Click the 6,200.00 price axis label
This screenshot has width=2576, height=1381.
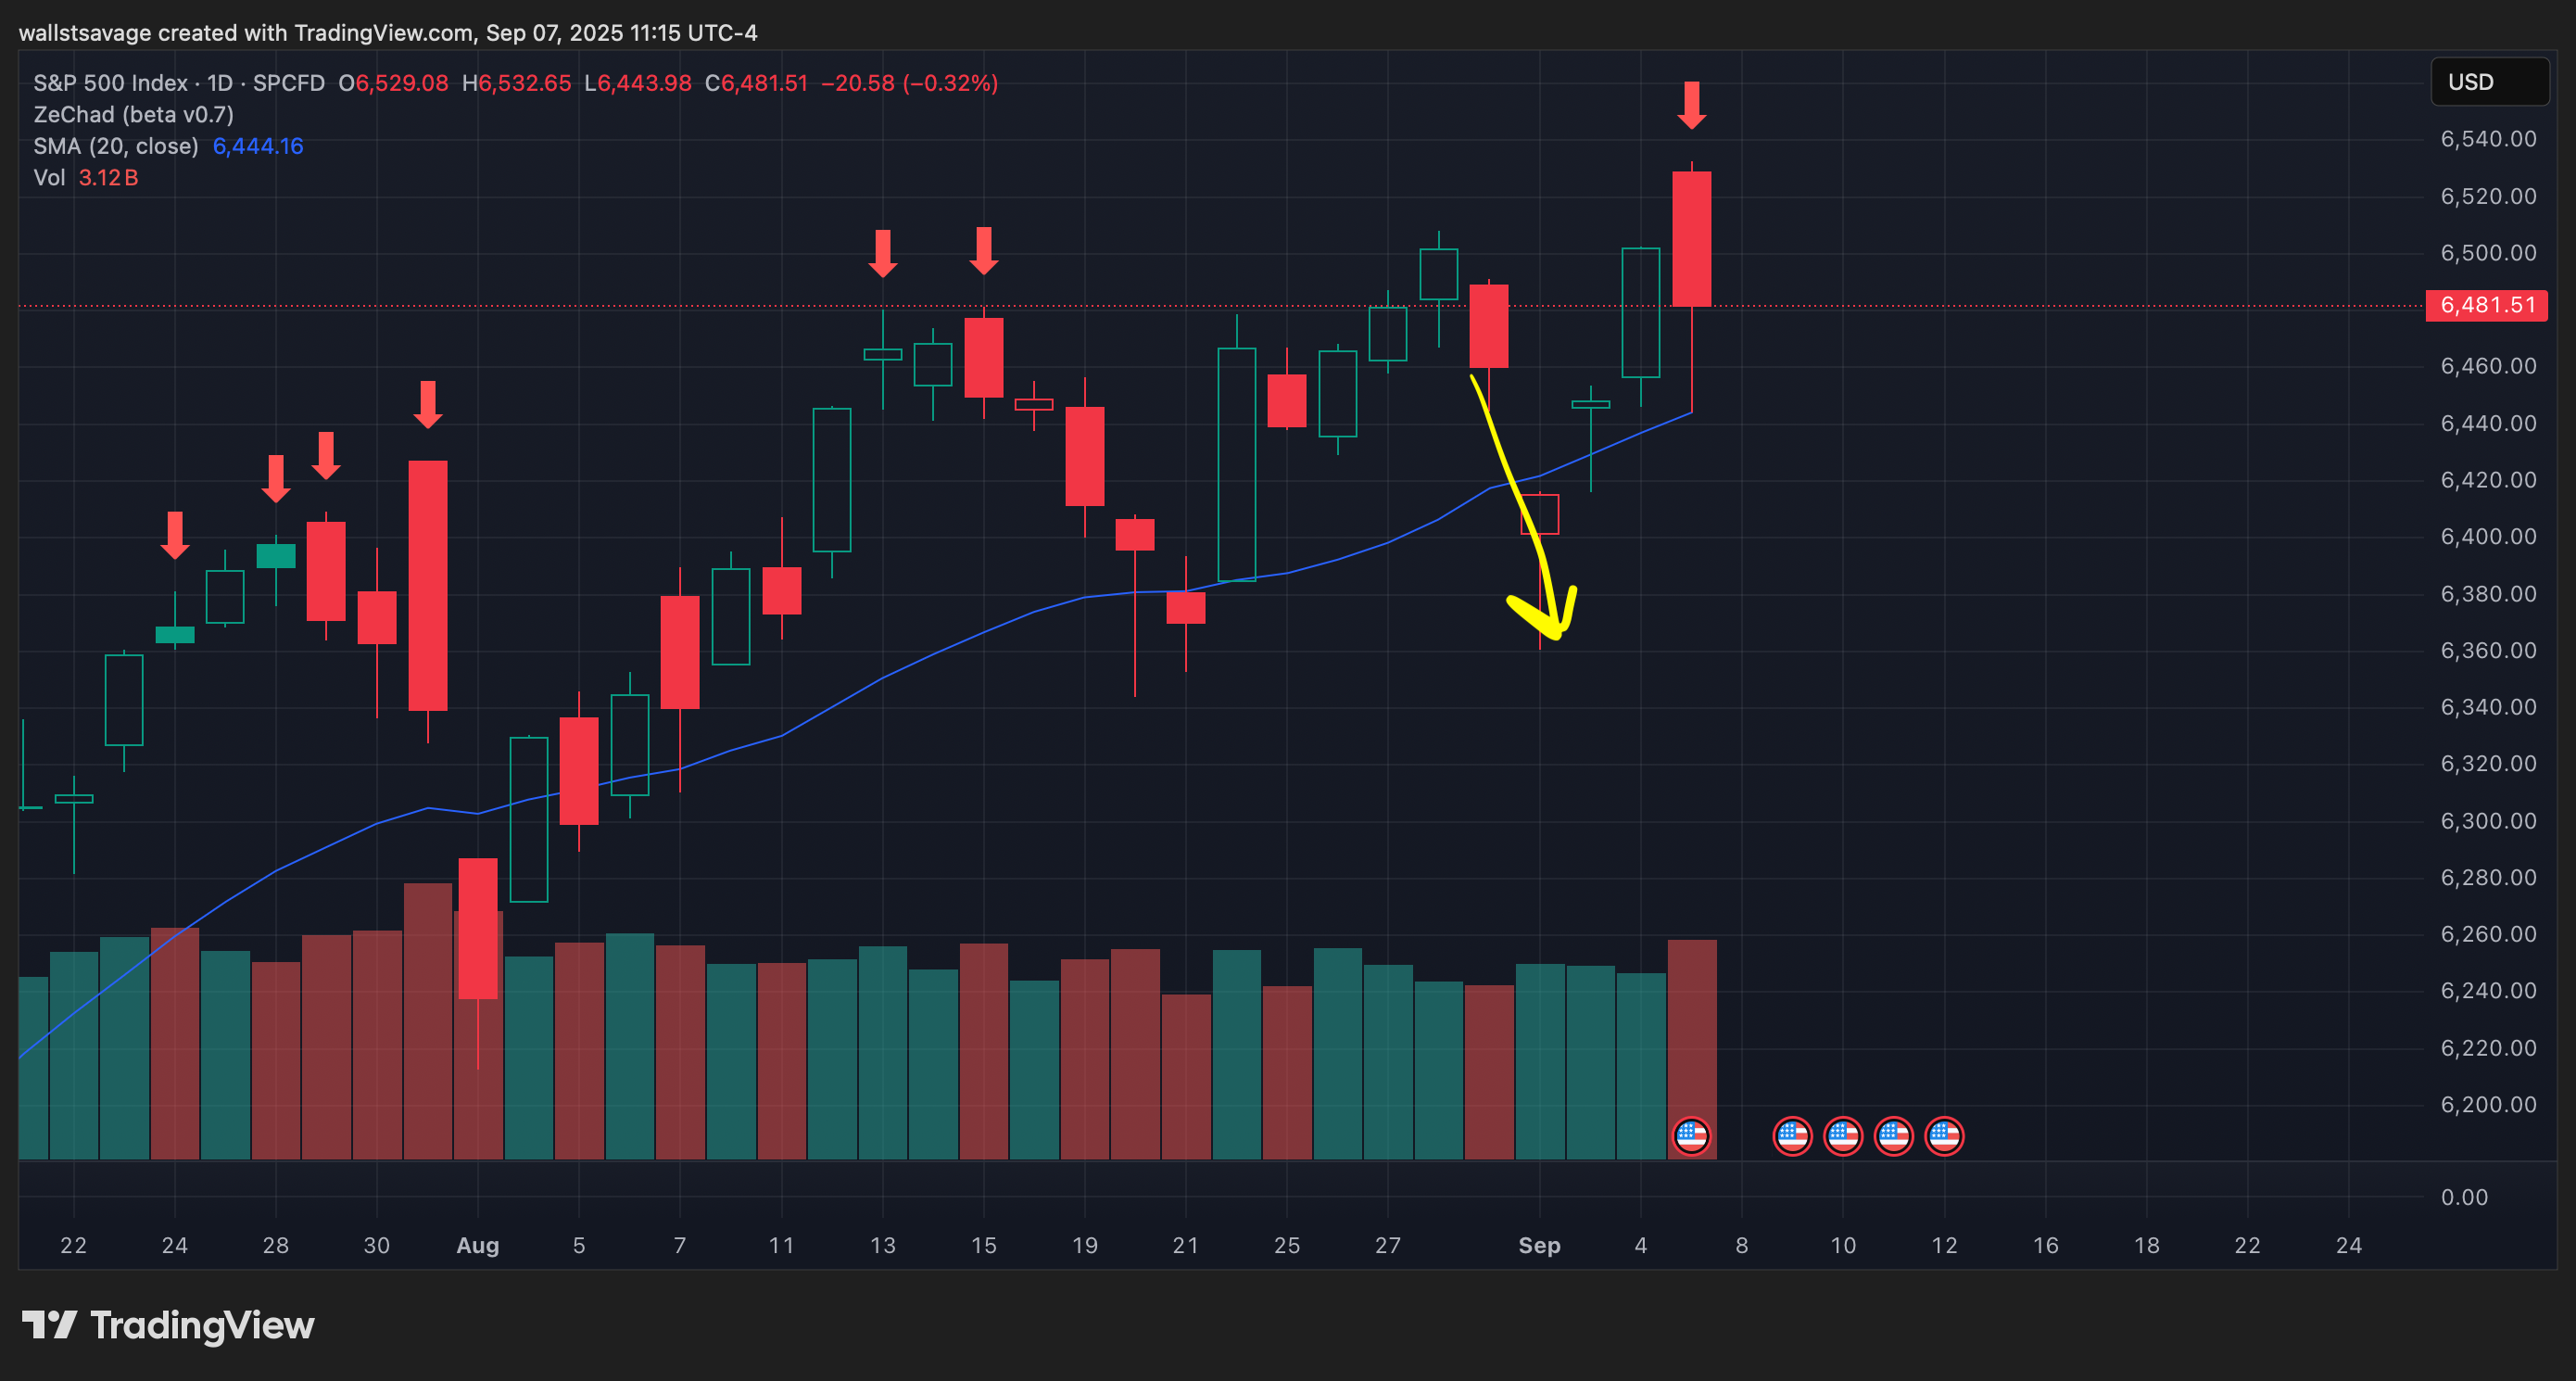coord(2488,1105)
